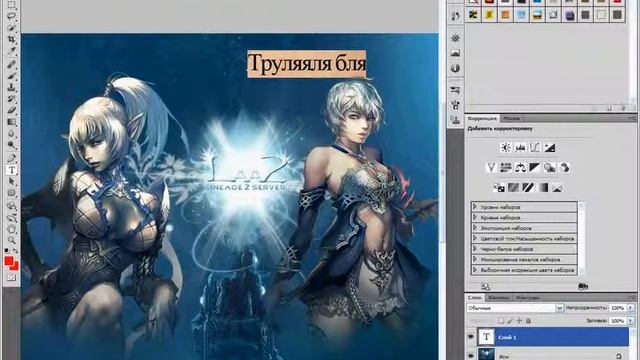Select the Eraser tool
The height and width of the screenshot is (360, 640).
point(11,111)
